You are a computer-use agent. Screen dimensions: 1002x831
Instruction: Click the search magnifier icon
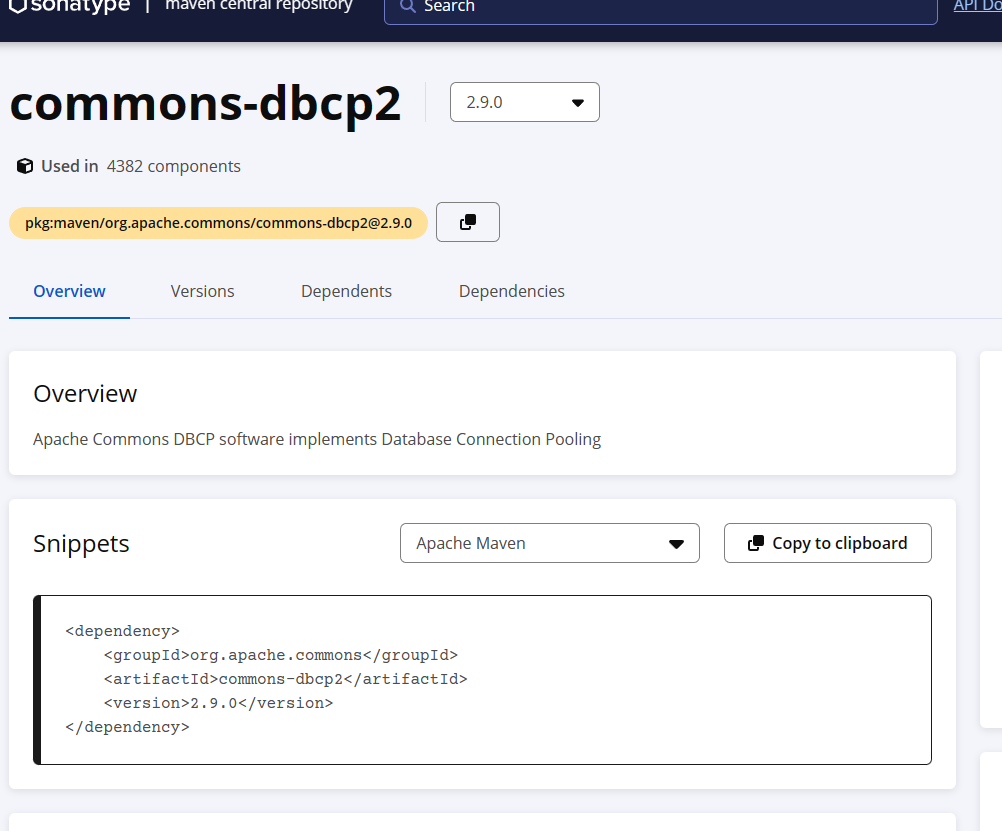coord(407,6)
